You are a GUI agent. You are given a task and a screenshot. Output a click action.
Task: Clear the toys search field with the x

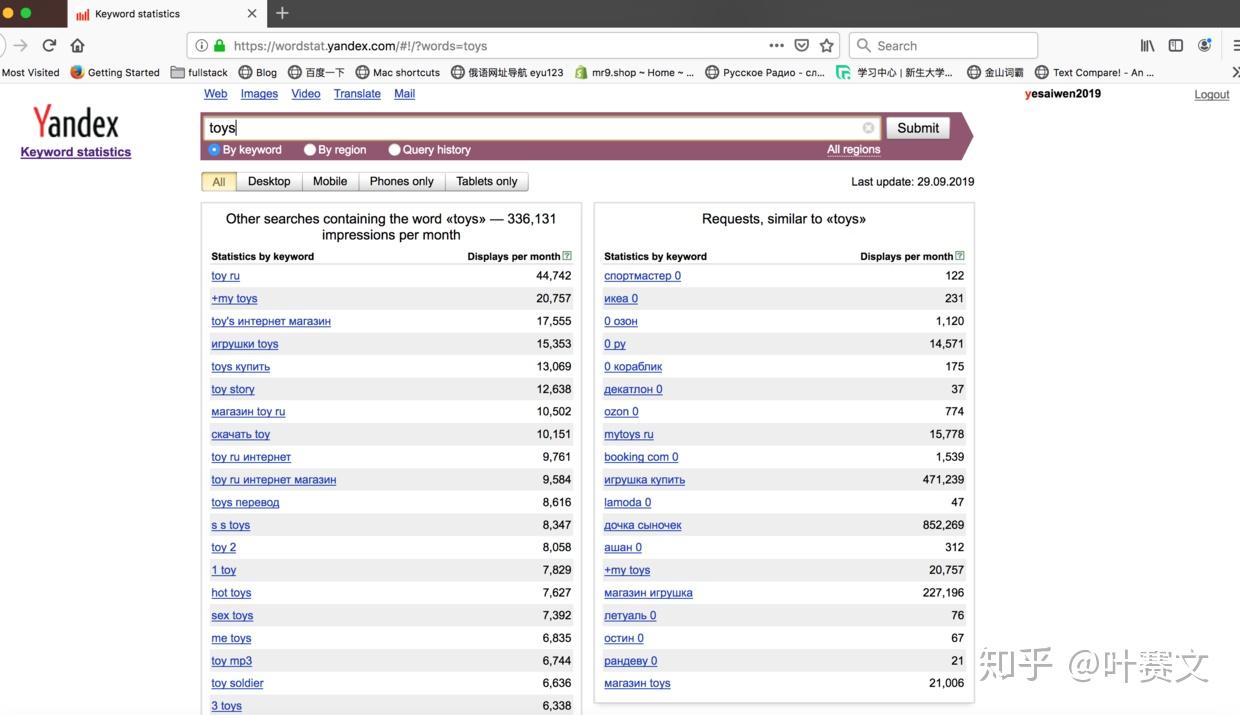pos(868,128)
